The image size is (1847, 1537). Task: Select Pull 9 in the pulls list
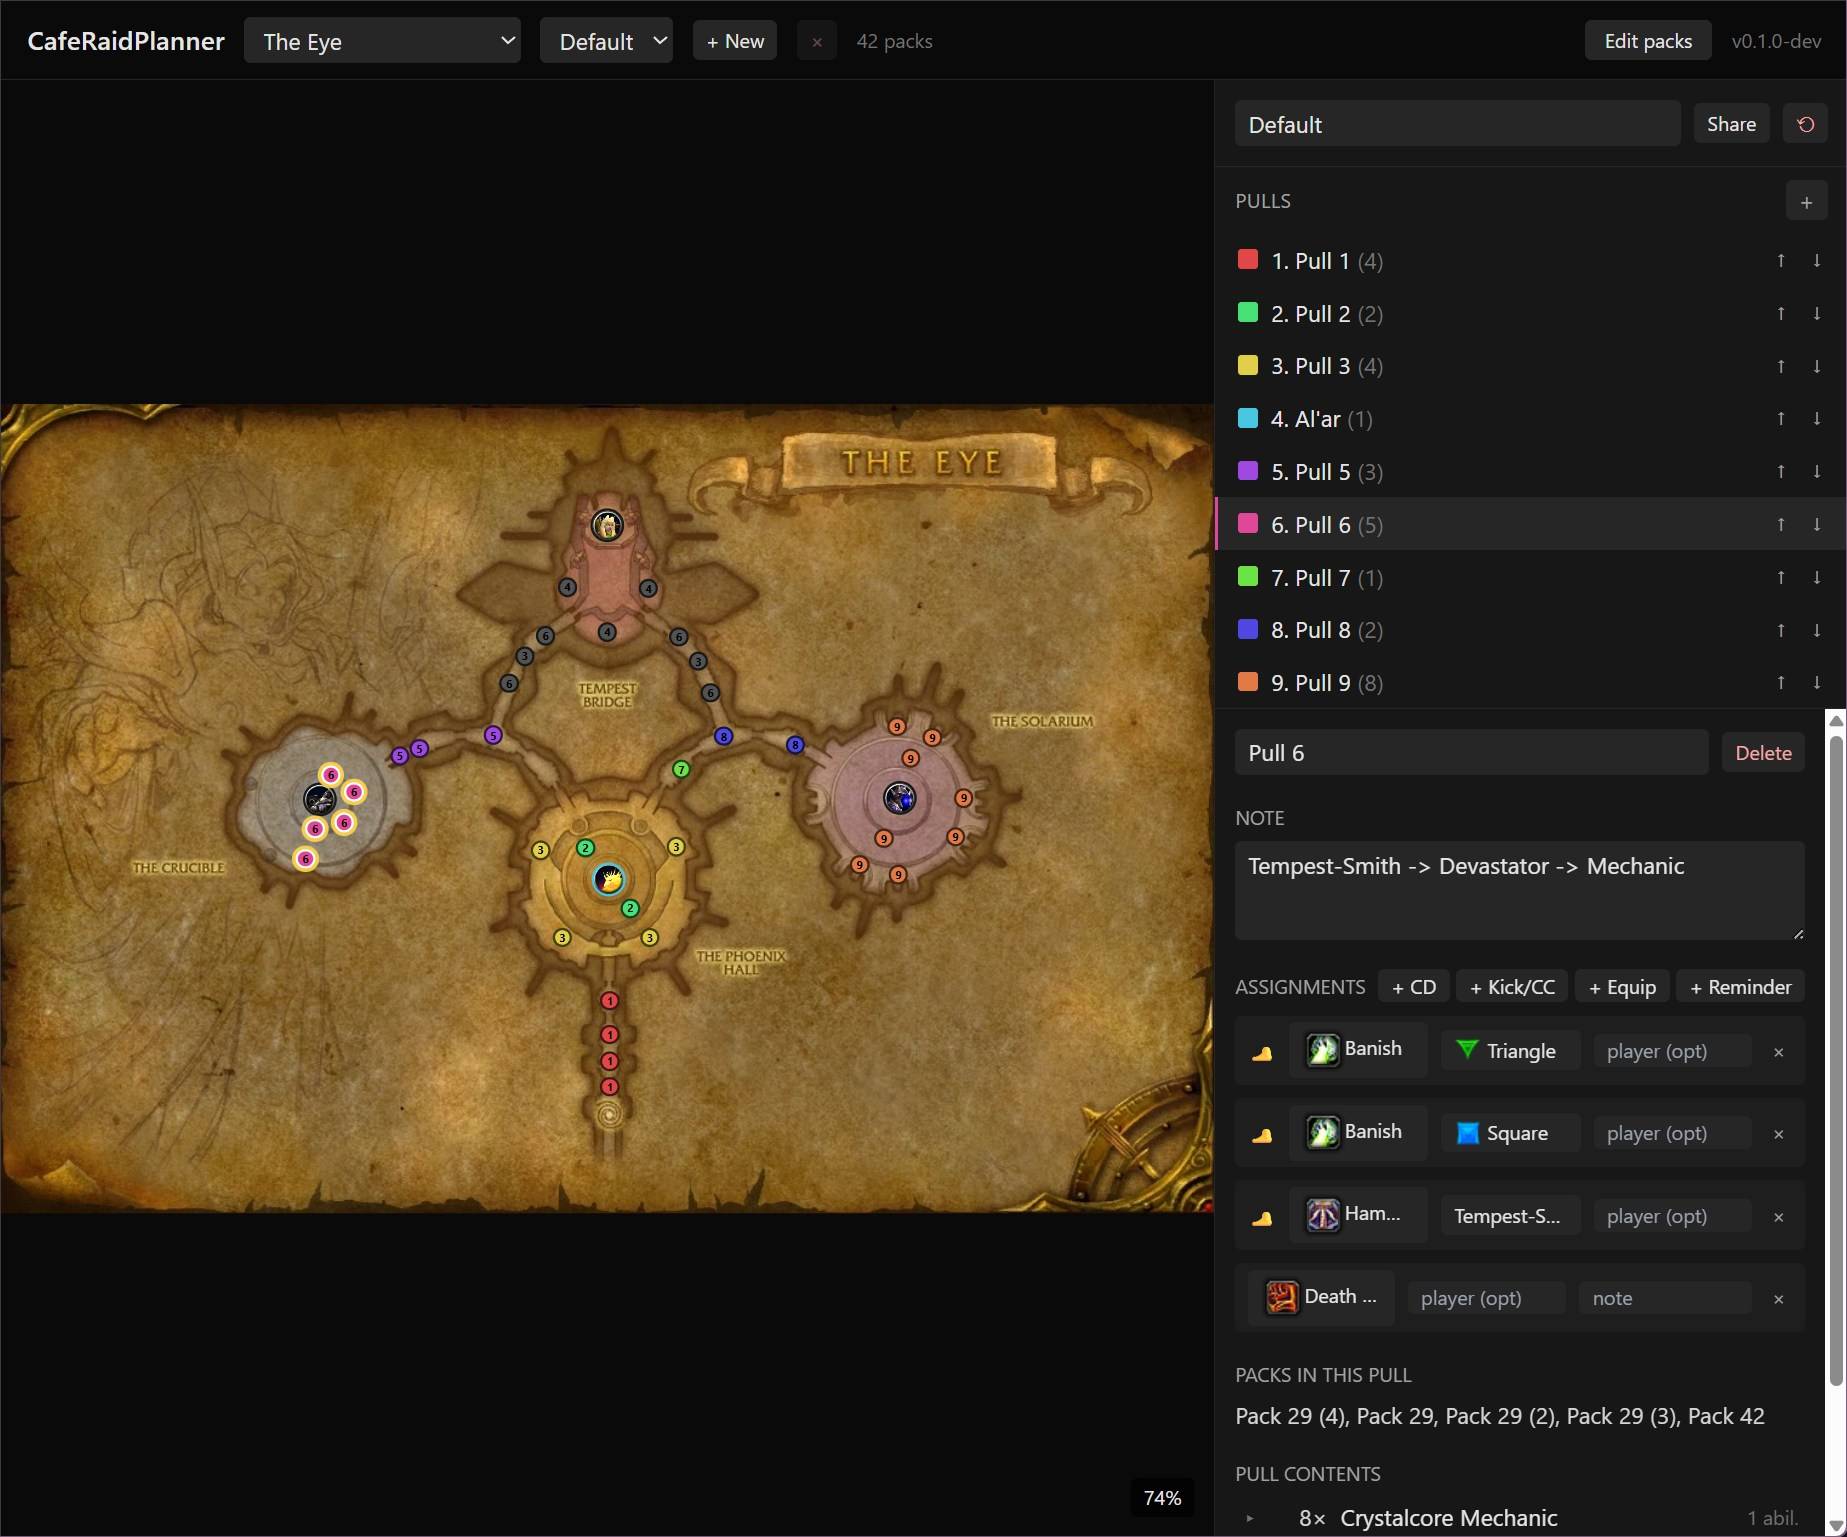coord(1529,683)
